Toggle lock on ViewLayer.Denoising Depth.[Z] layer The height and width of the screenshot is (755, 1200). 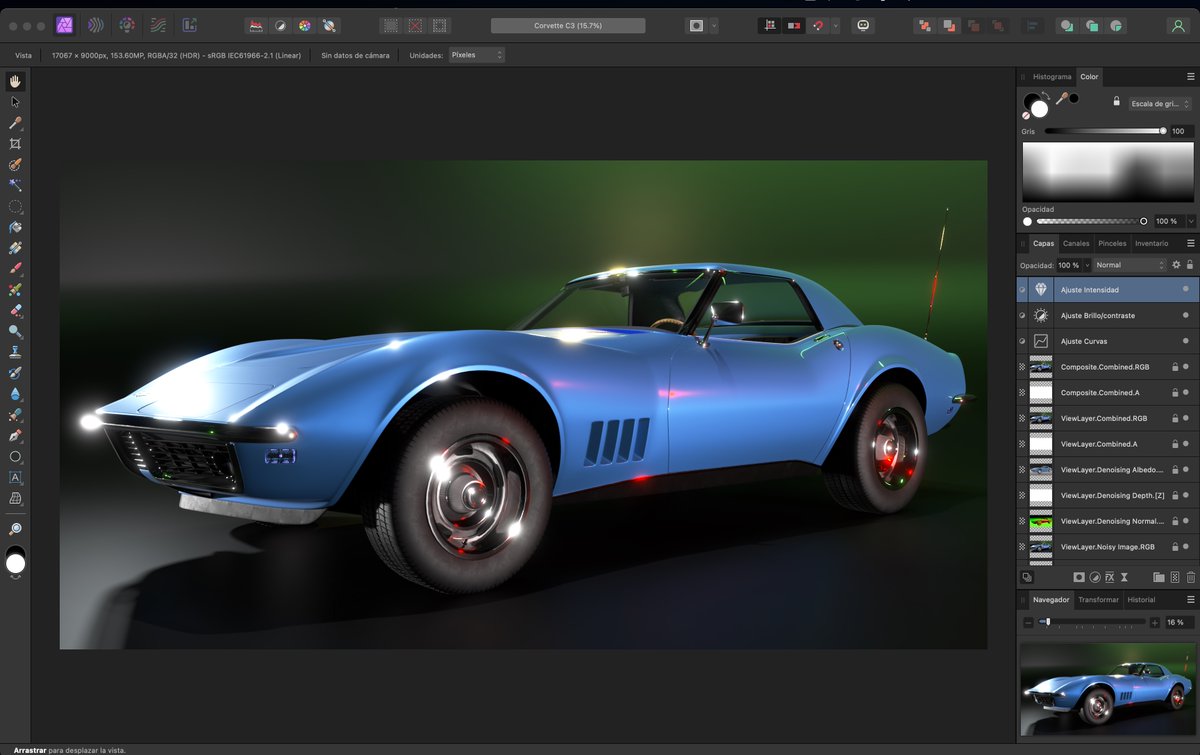pos(1175,495)
